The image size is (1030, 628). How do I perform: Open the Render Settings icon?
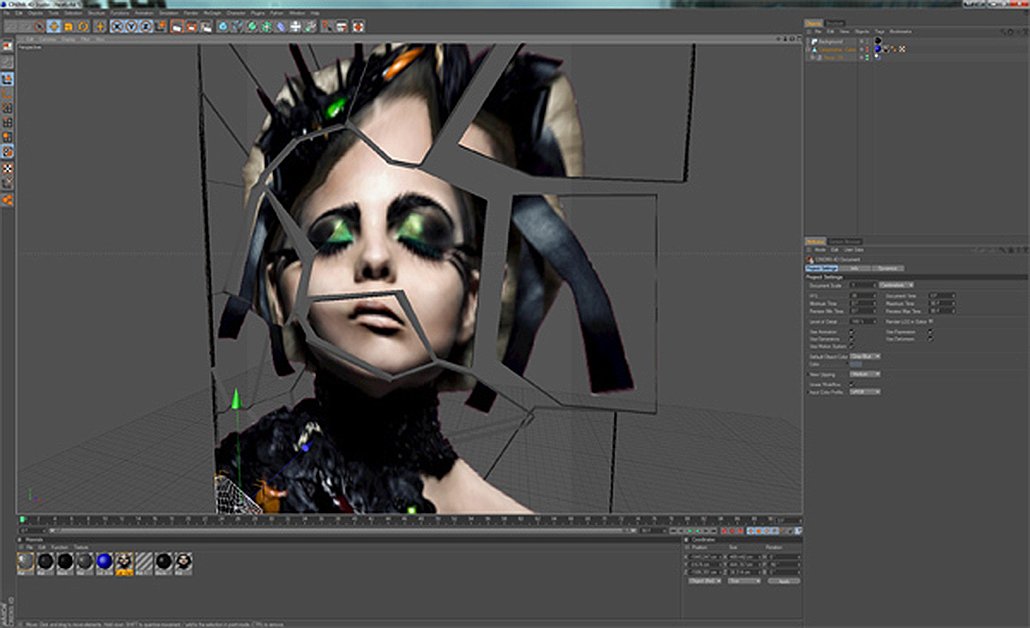pos(206,26)
